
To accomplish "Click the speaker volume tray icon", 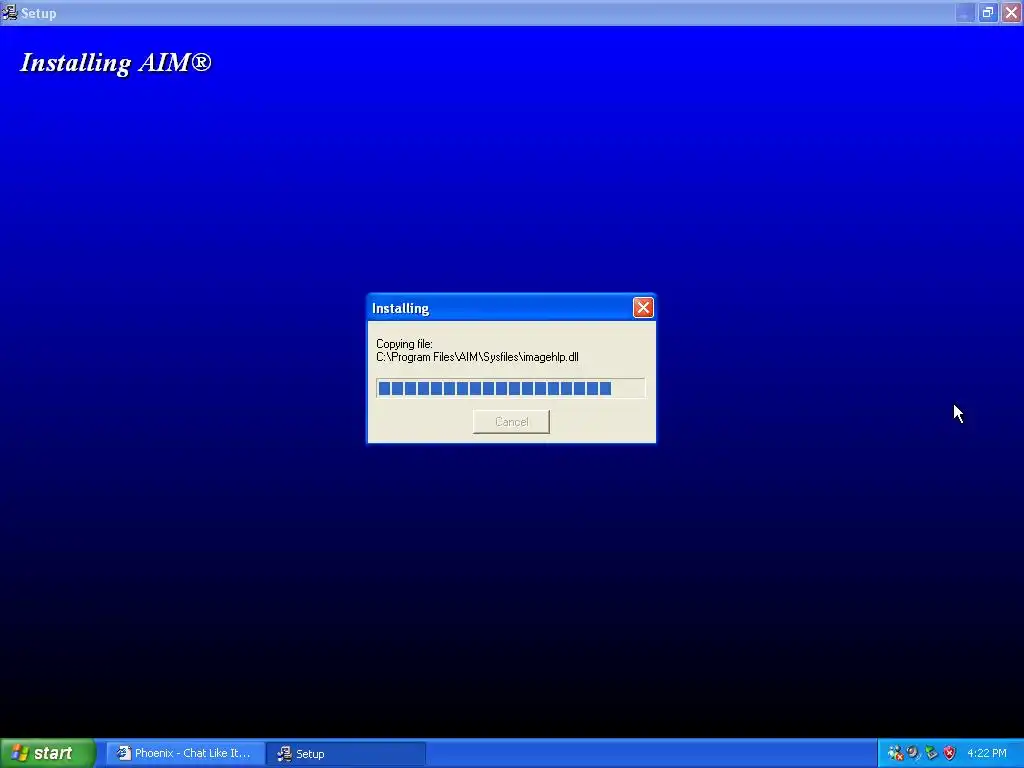I will tap(913, 753).
